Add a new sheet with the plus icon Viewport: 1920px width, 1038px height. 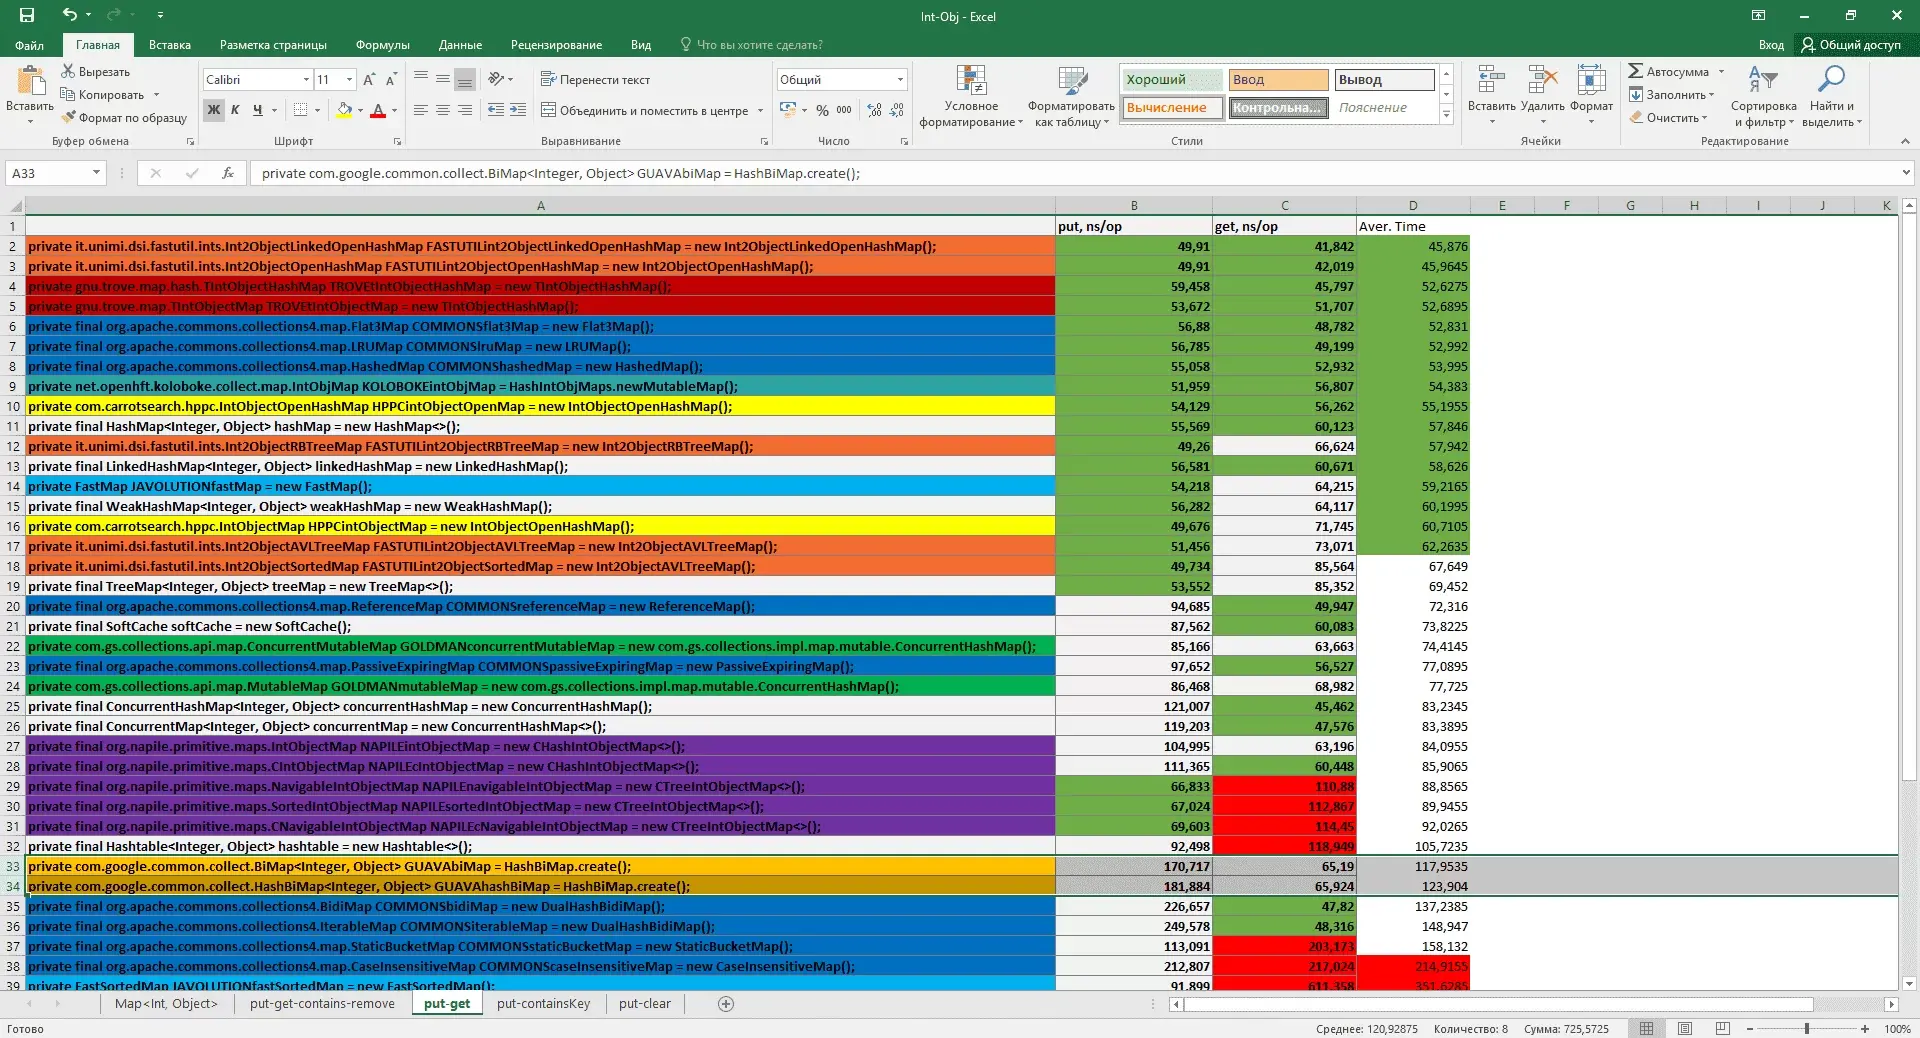(726, 1004)
